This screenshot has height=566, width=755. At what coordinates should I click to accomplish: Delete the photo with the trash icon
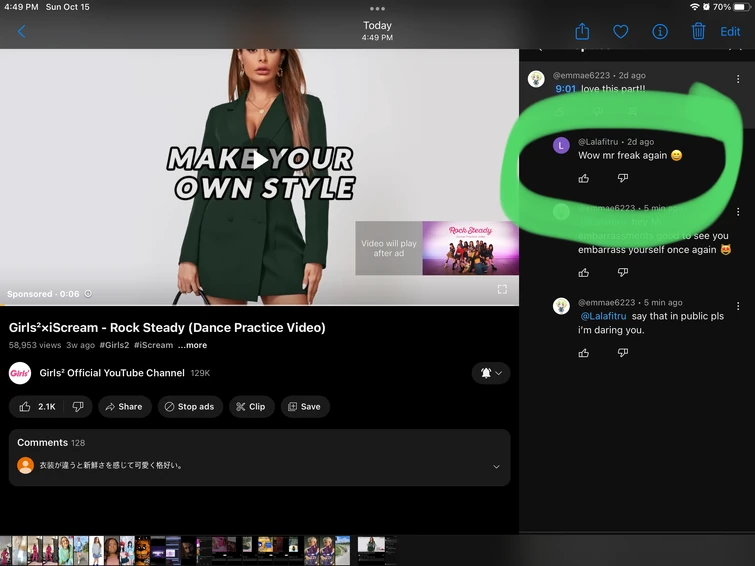698,31
